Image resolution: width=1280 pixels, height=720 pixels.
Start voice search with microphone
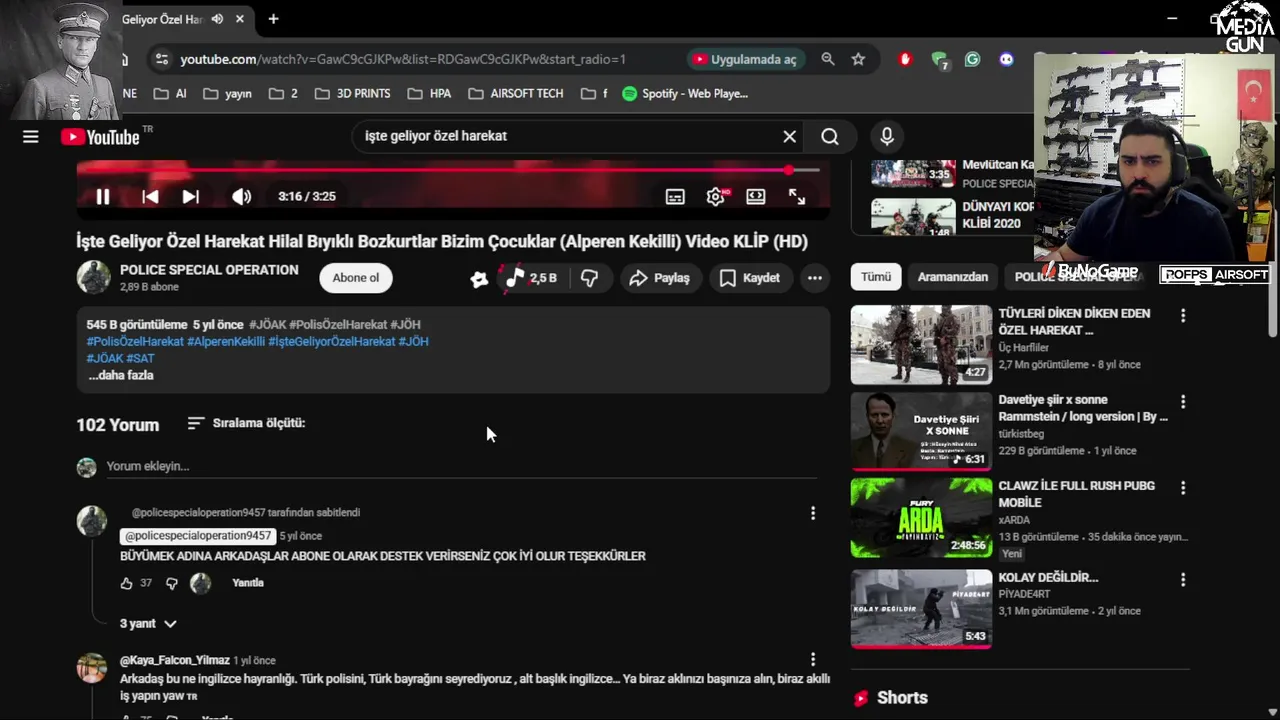point(887,137)
